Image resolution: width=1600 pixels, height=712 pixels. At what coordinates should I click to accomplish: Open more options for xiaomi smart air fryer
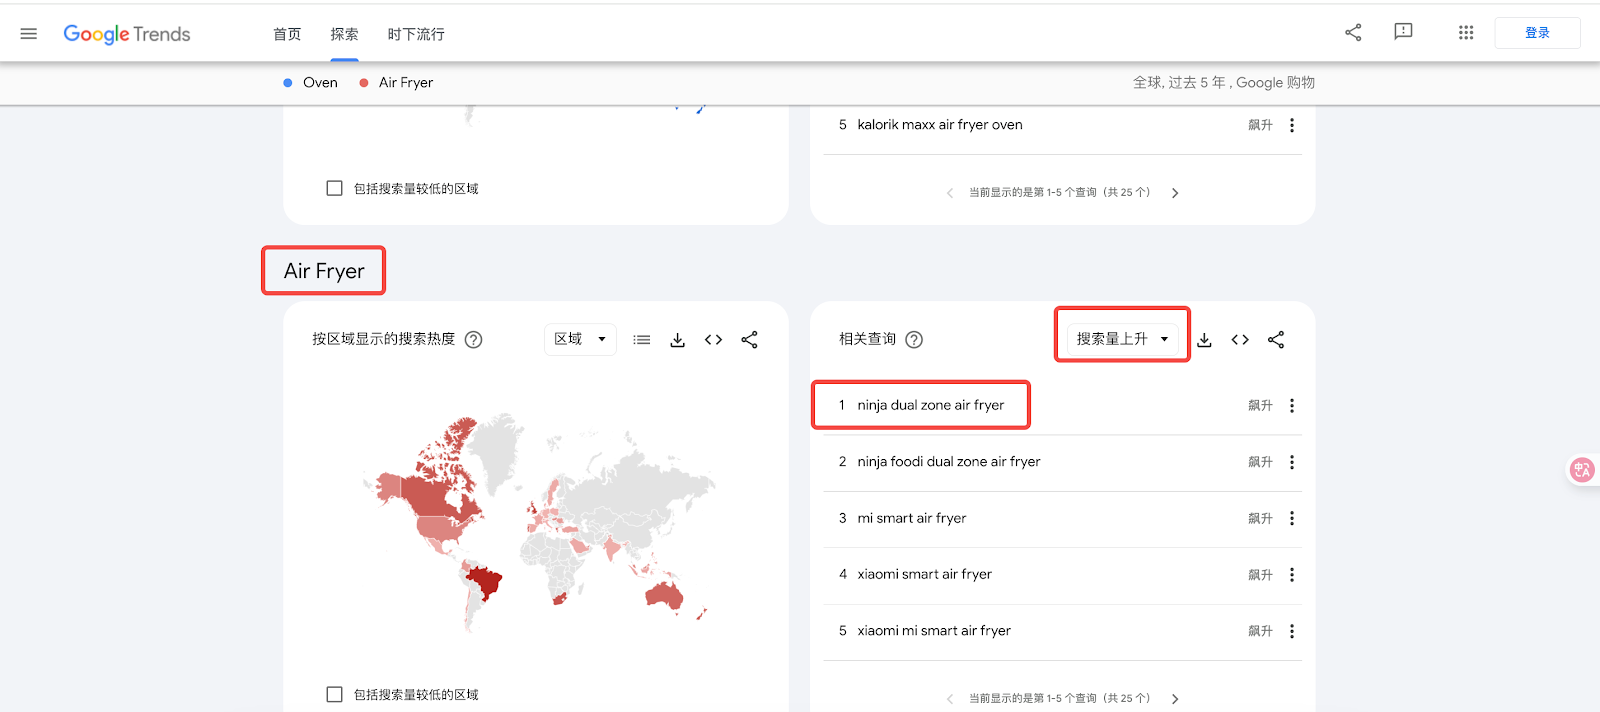[1292, 575]
